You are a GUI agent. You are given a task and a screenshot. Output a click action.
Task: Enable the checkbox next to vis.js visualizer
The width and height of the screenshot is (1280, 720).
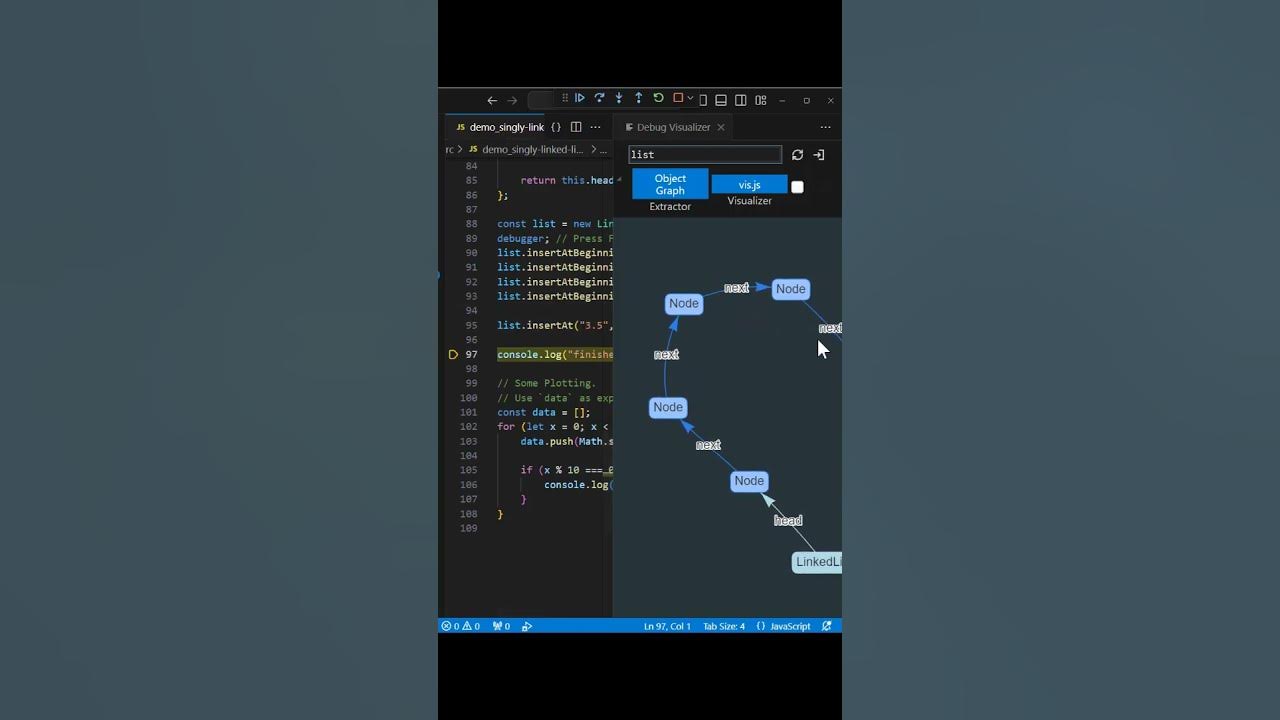tap(797, 187)
